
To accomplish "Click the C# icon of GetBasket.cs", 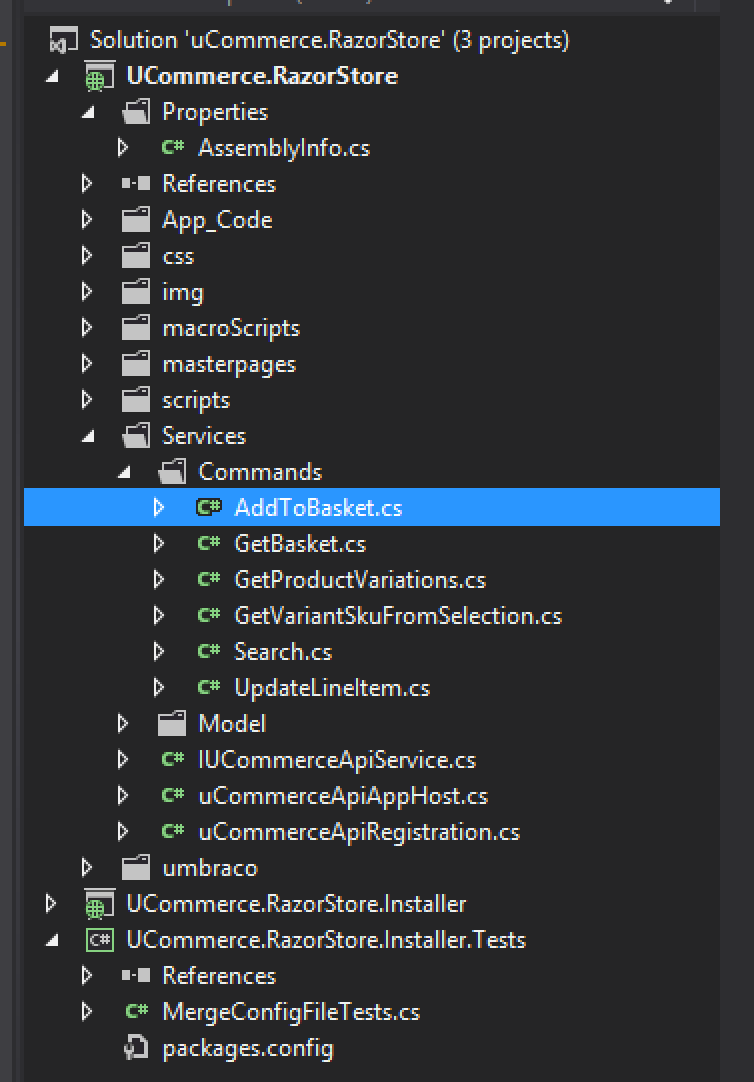I will pyautogui.click(x=208, y=544).
